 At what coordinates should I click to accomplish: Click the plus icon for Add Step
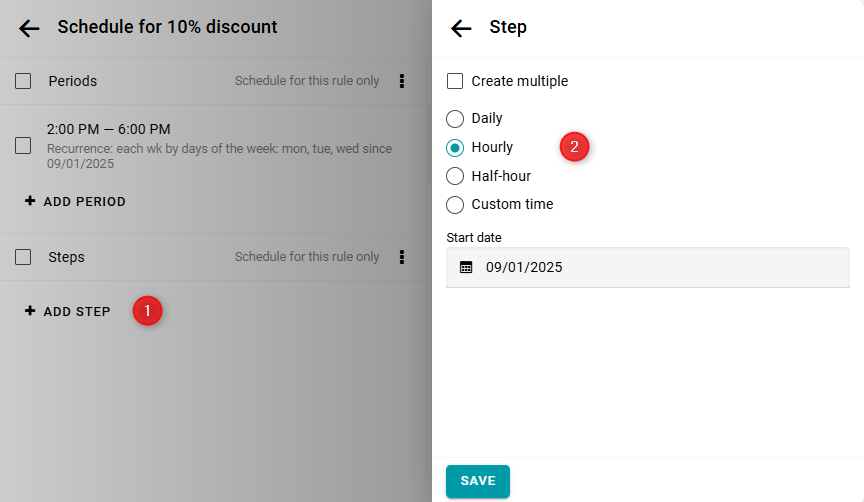click(30, 311)
